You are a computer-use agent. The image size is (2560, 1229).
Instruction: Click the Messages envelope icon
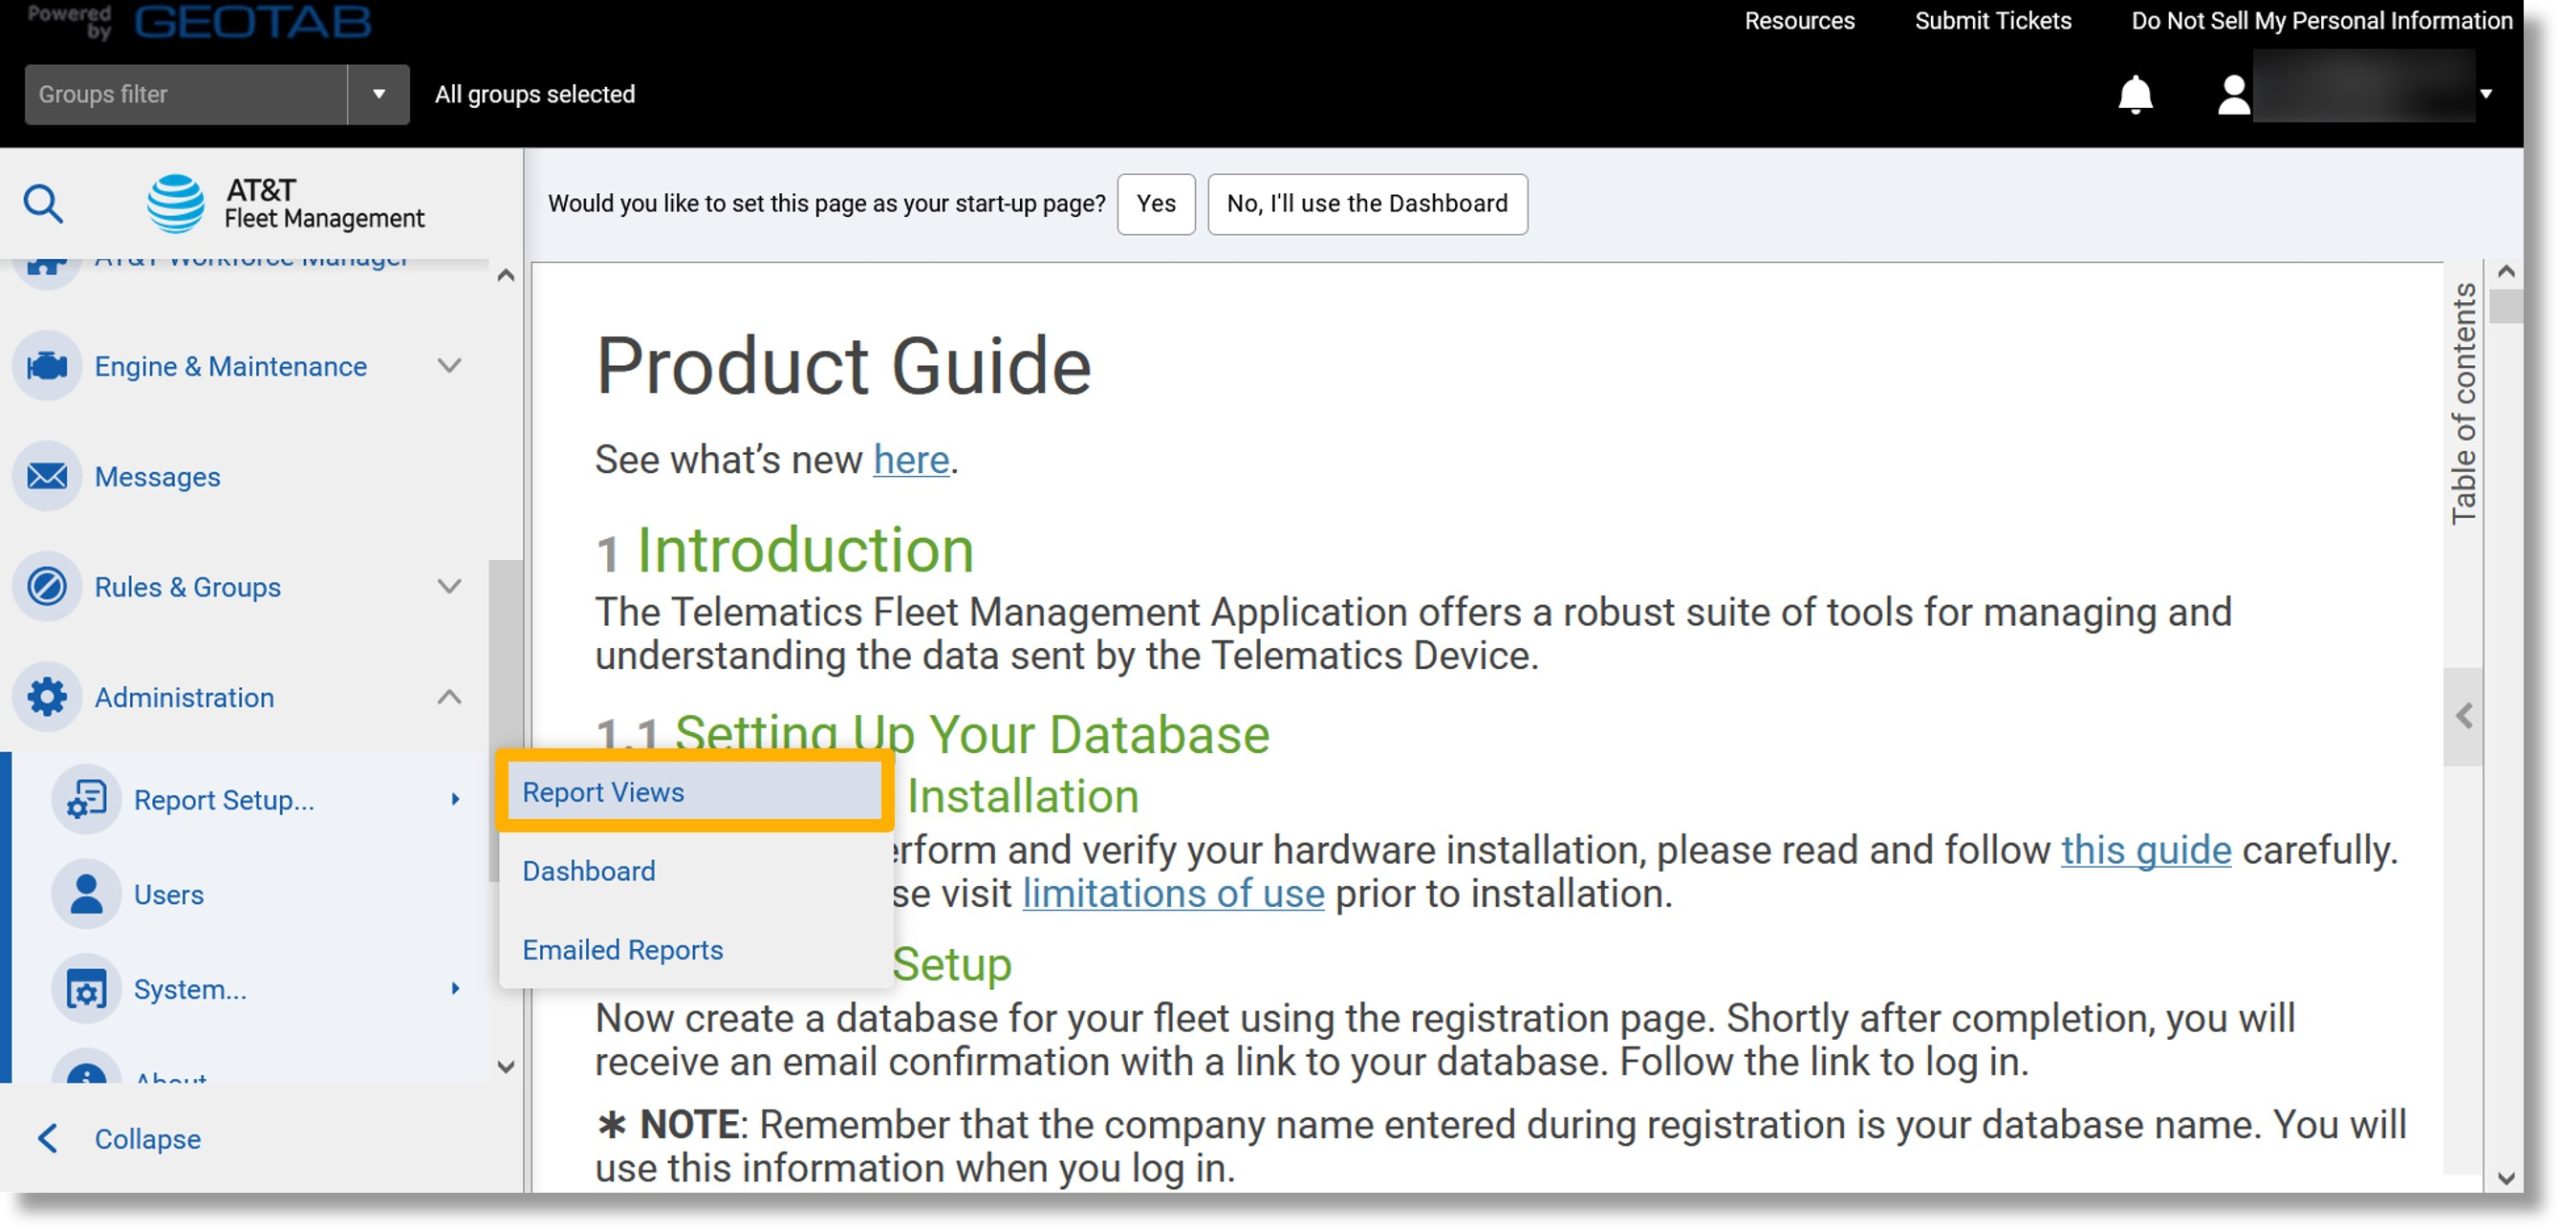(x=47, y=476)
